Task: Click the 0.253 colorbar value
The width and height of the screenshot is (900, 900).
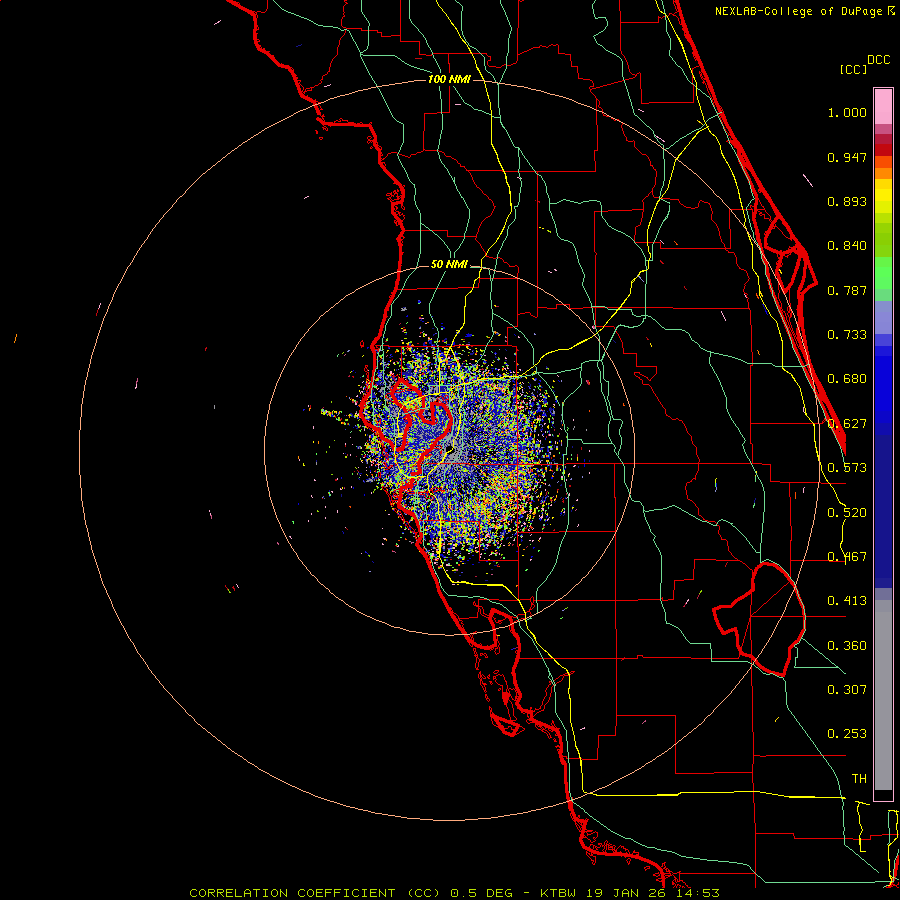Action: click(847, 734)
